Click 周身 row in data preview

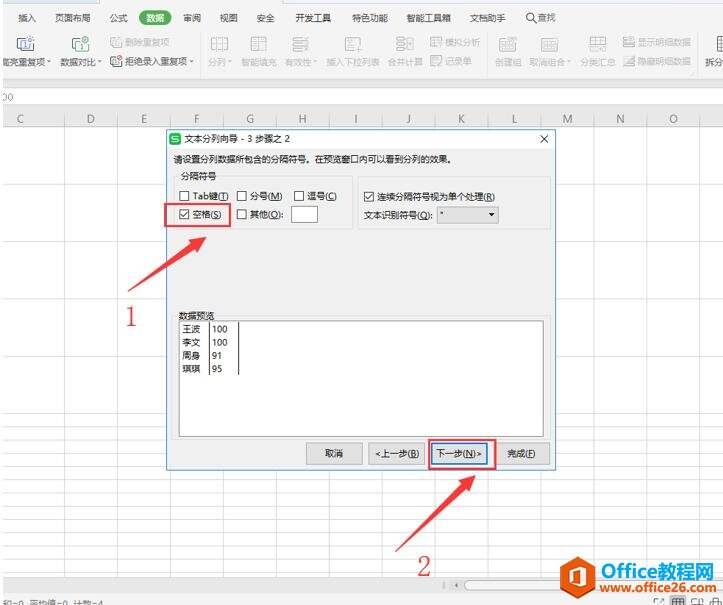point(191,356)
